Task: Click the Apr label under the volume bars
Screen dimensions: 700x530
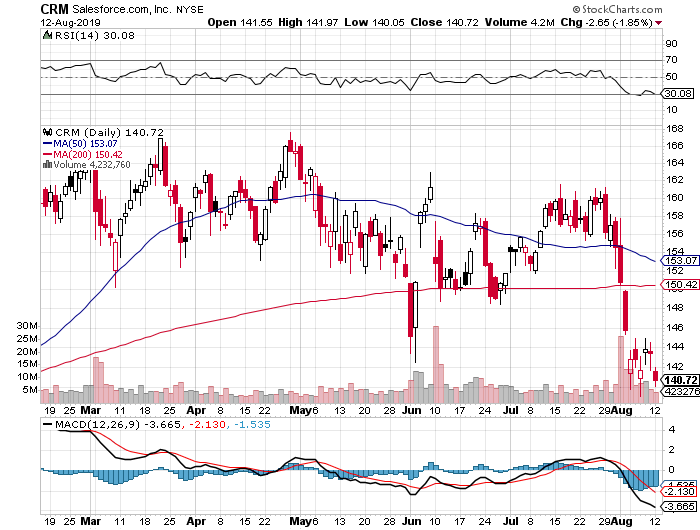Action: (x=196, y=410)
